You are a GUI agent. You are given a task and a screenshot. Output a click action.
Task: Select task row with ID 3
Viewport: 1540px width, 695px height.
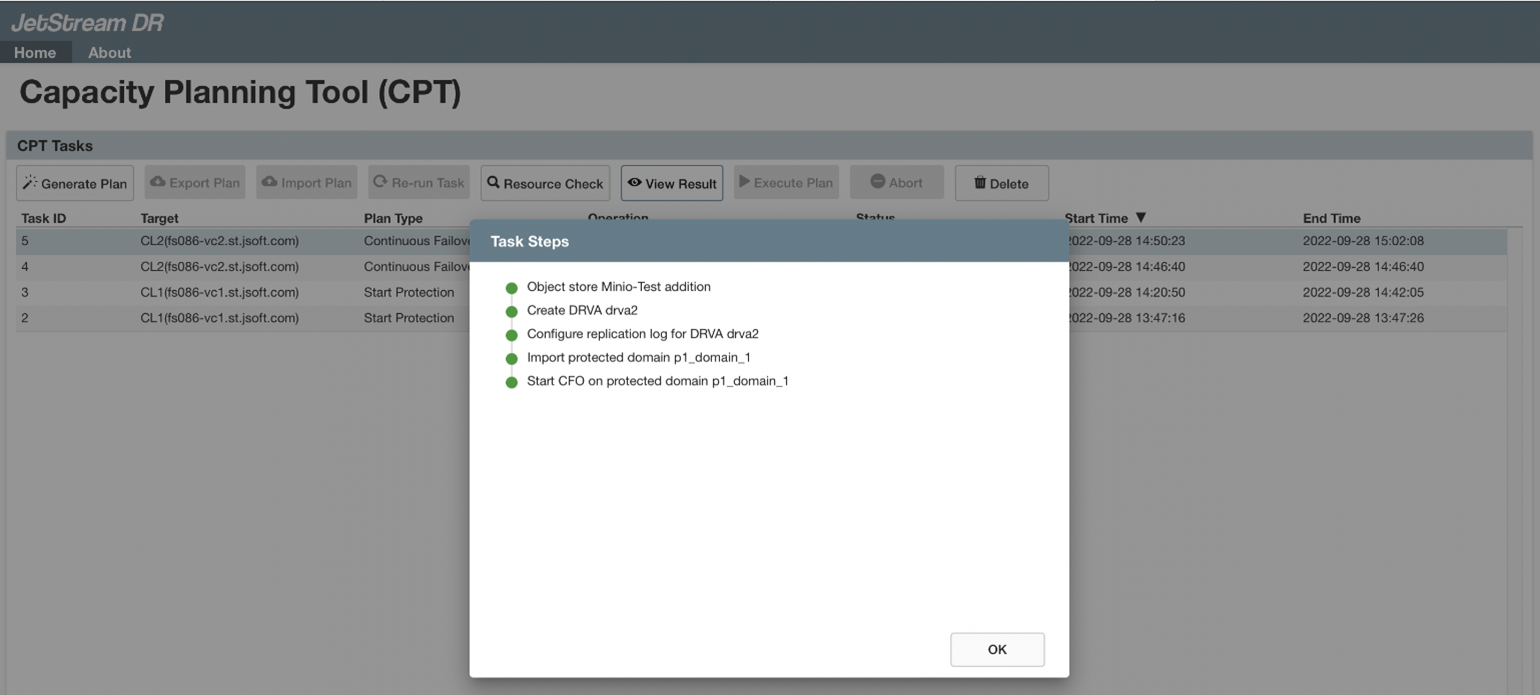point(240,293)
